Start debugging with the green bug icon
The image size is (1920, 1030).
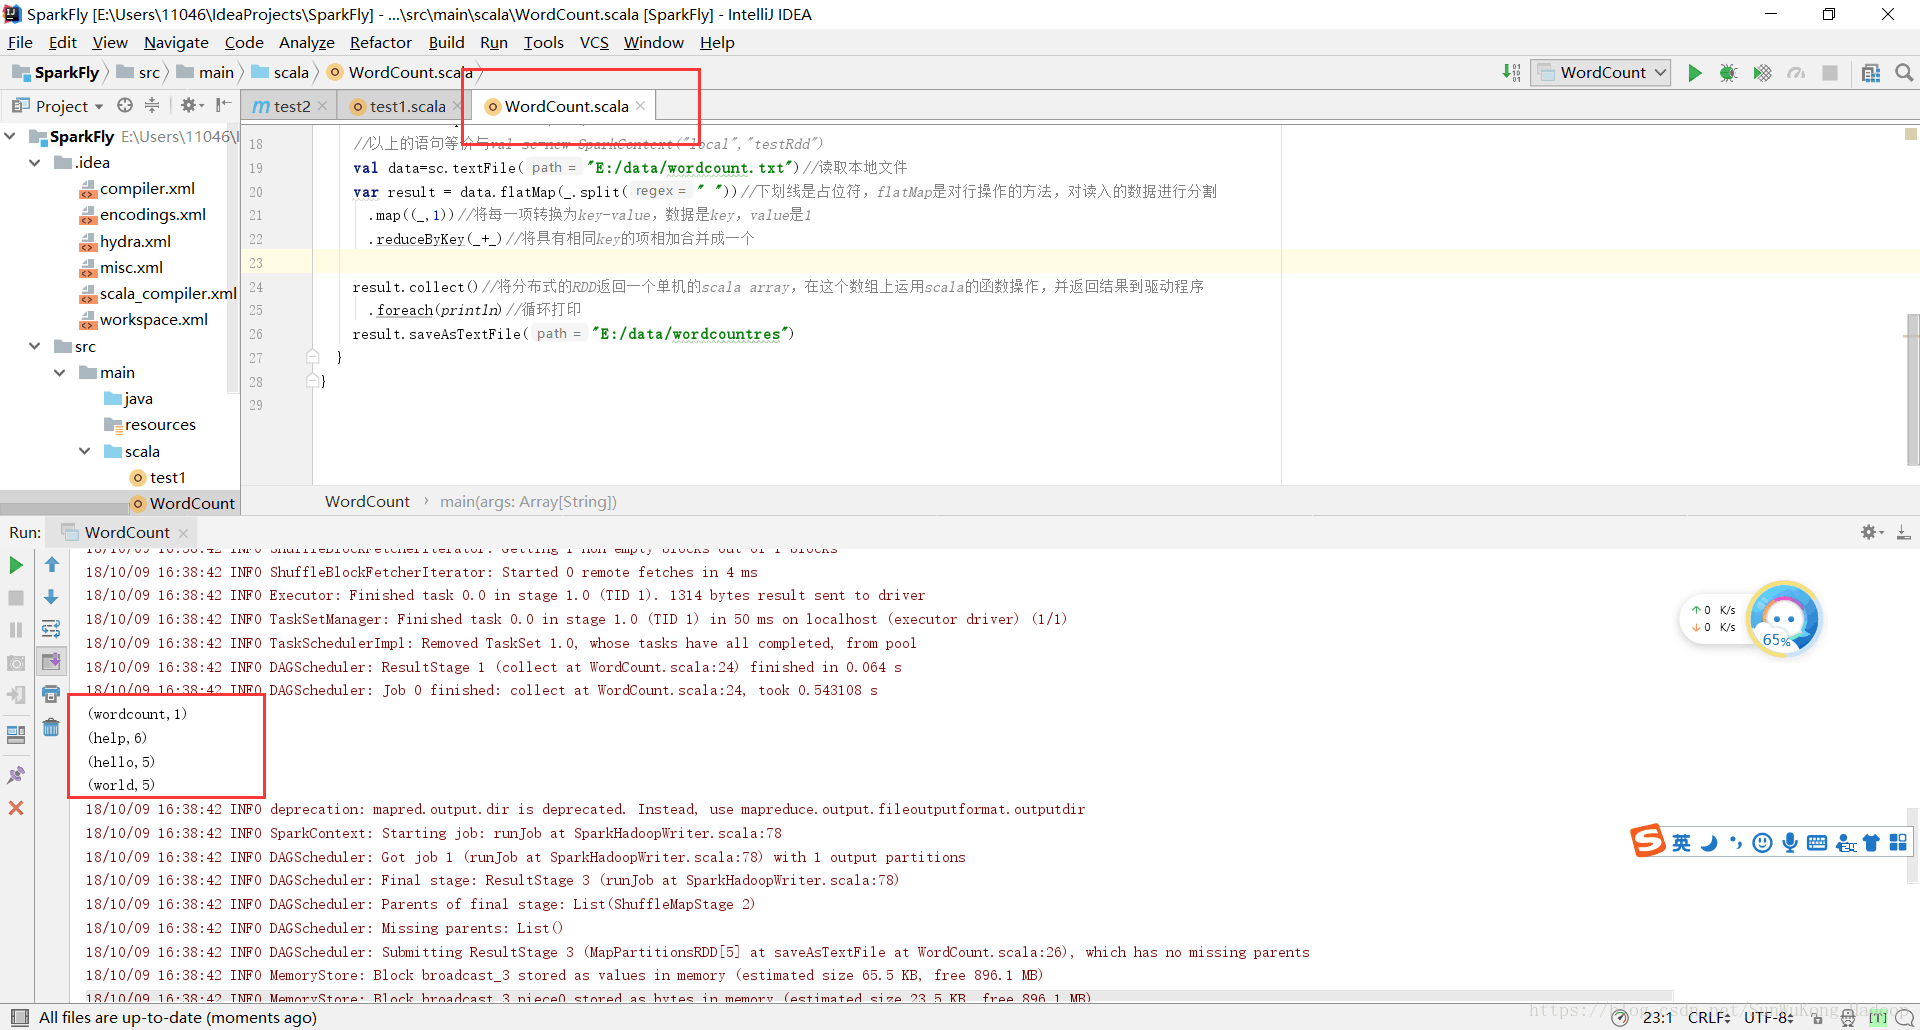click(x=1728, y=72)
